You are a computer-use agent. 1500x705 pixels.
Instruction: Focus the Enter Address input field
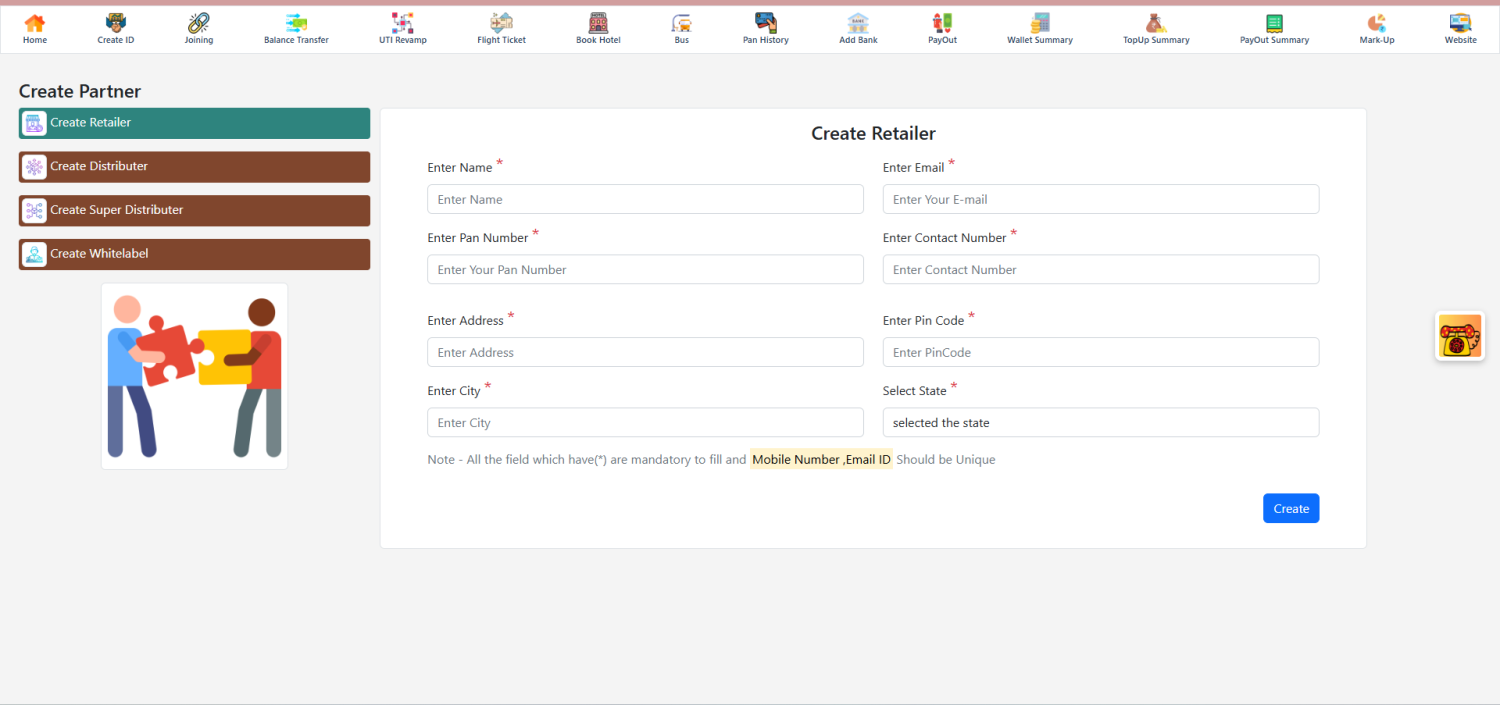tap(645, 352)
